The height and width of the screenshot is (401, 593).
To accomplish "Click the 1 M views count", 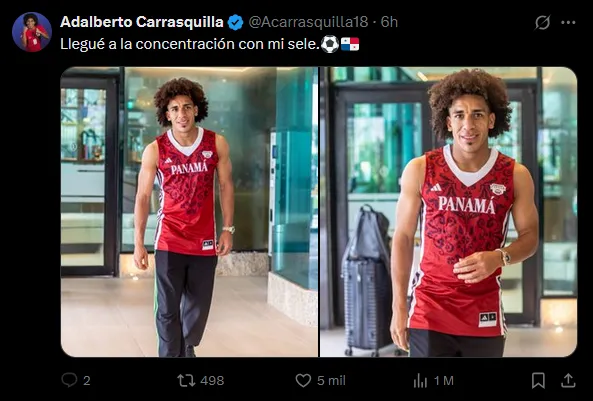I will 443,381.
